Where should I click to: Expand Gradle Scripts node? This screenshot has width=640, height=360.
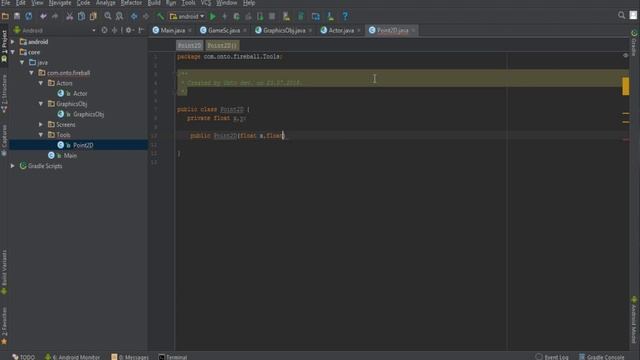[x=13, y=166]
